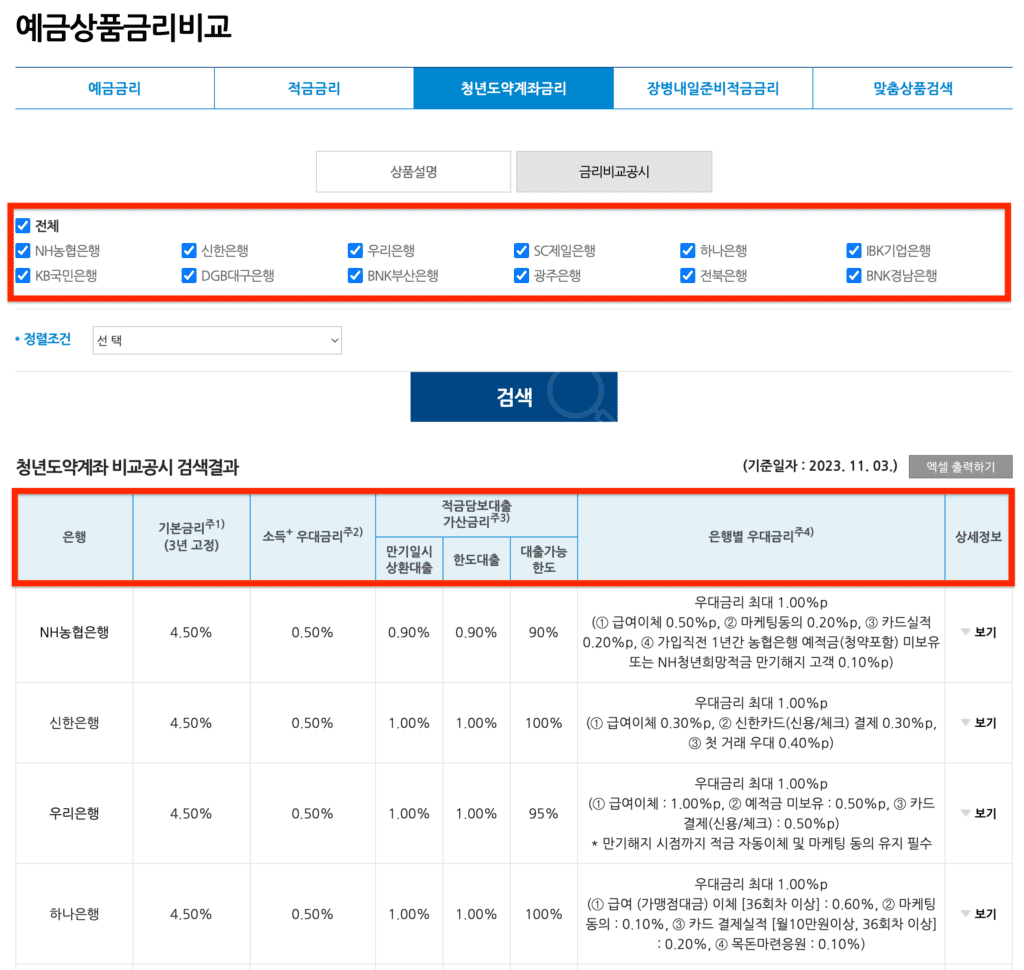Show the 상품설명 sub-tab
The height and width of the screenshot is (970, 1024).
point(413,172)
